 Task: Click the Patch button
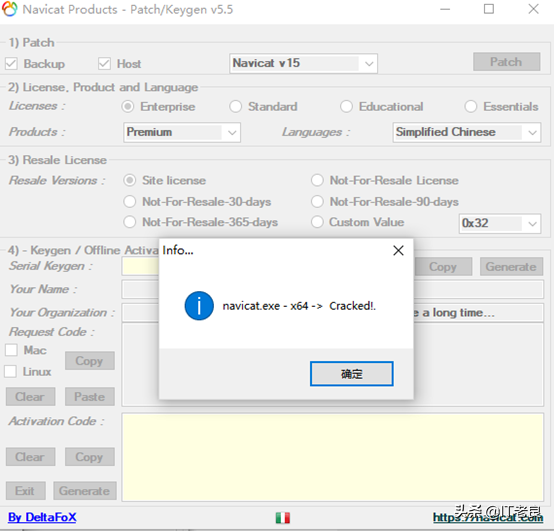[506, 62]
